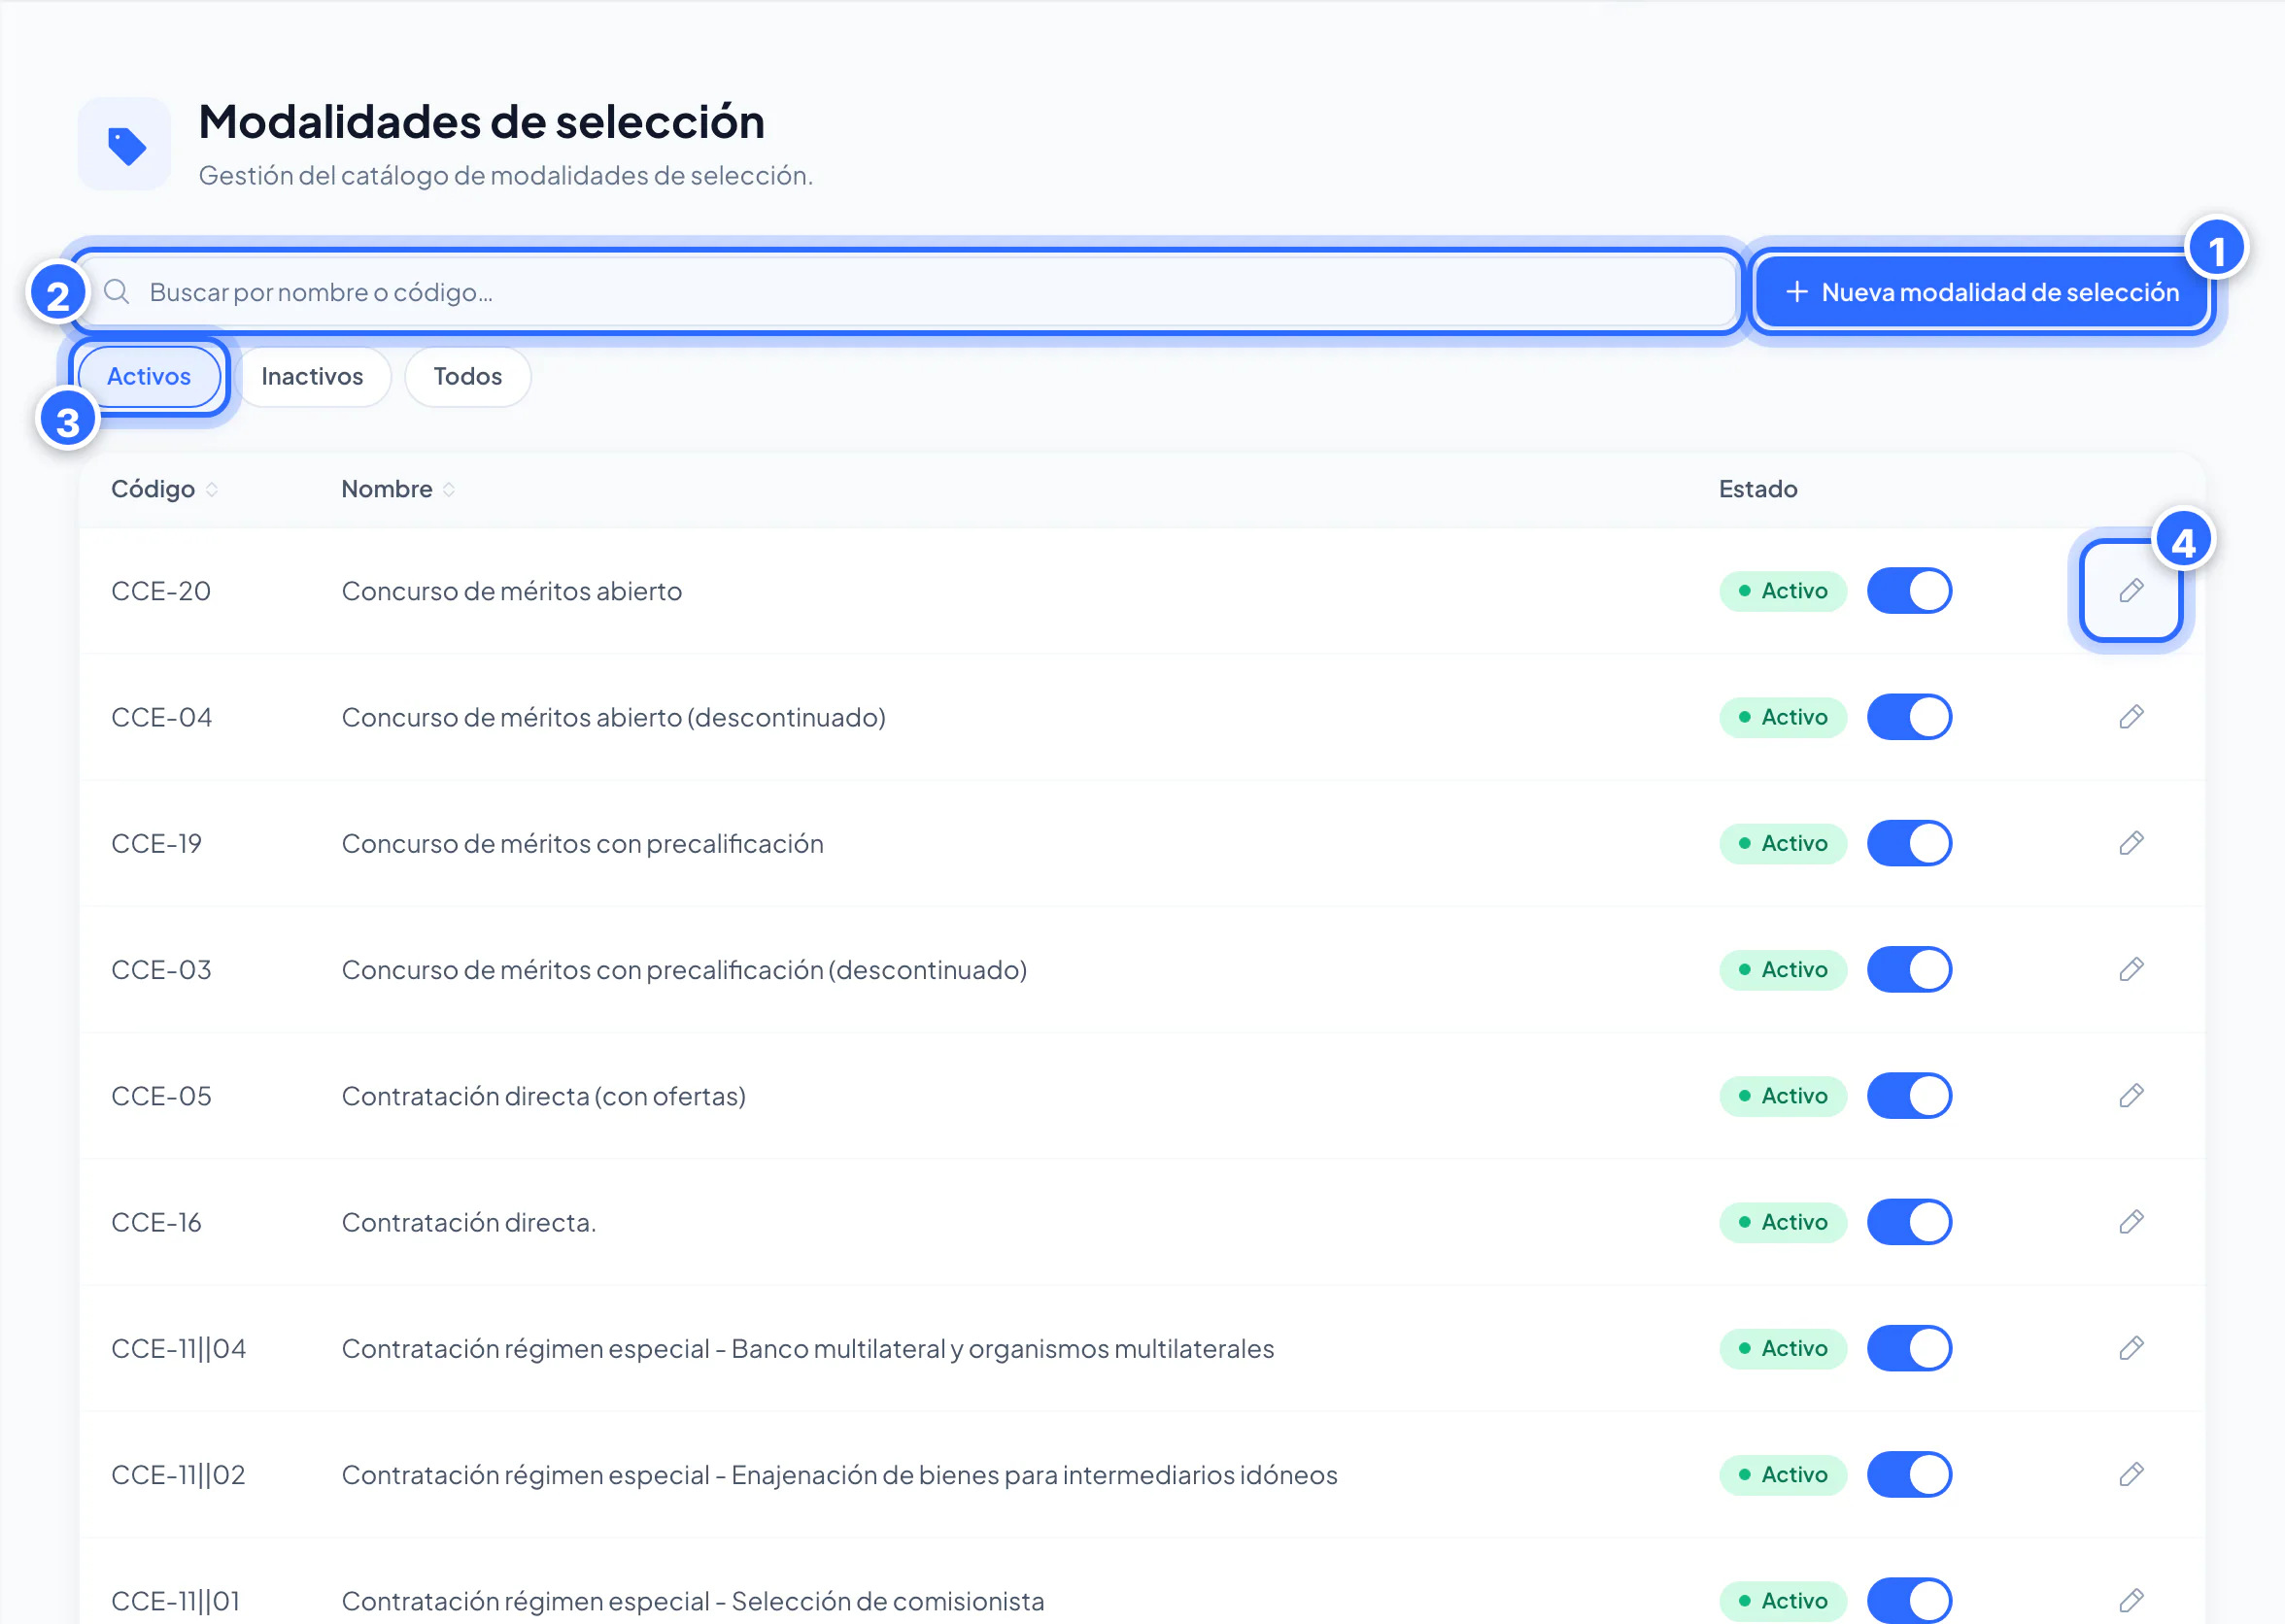Click Nueva modalidad de selección button
The image size is (2285, 1624).
[x=1981, y=292]
